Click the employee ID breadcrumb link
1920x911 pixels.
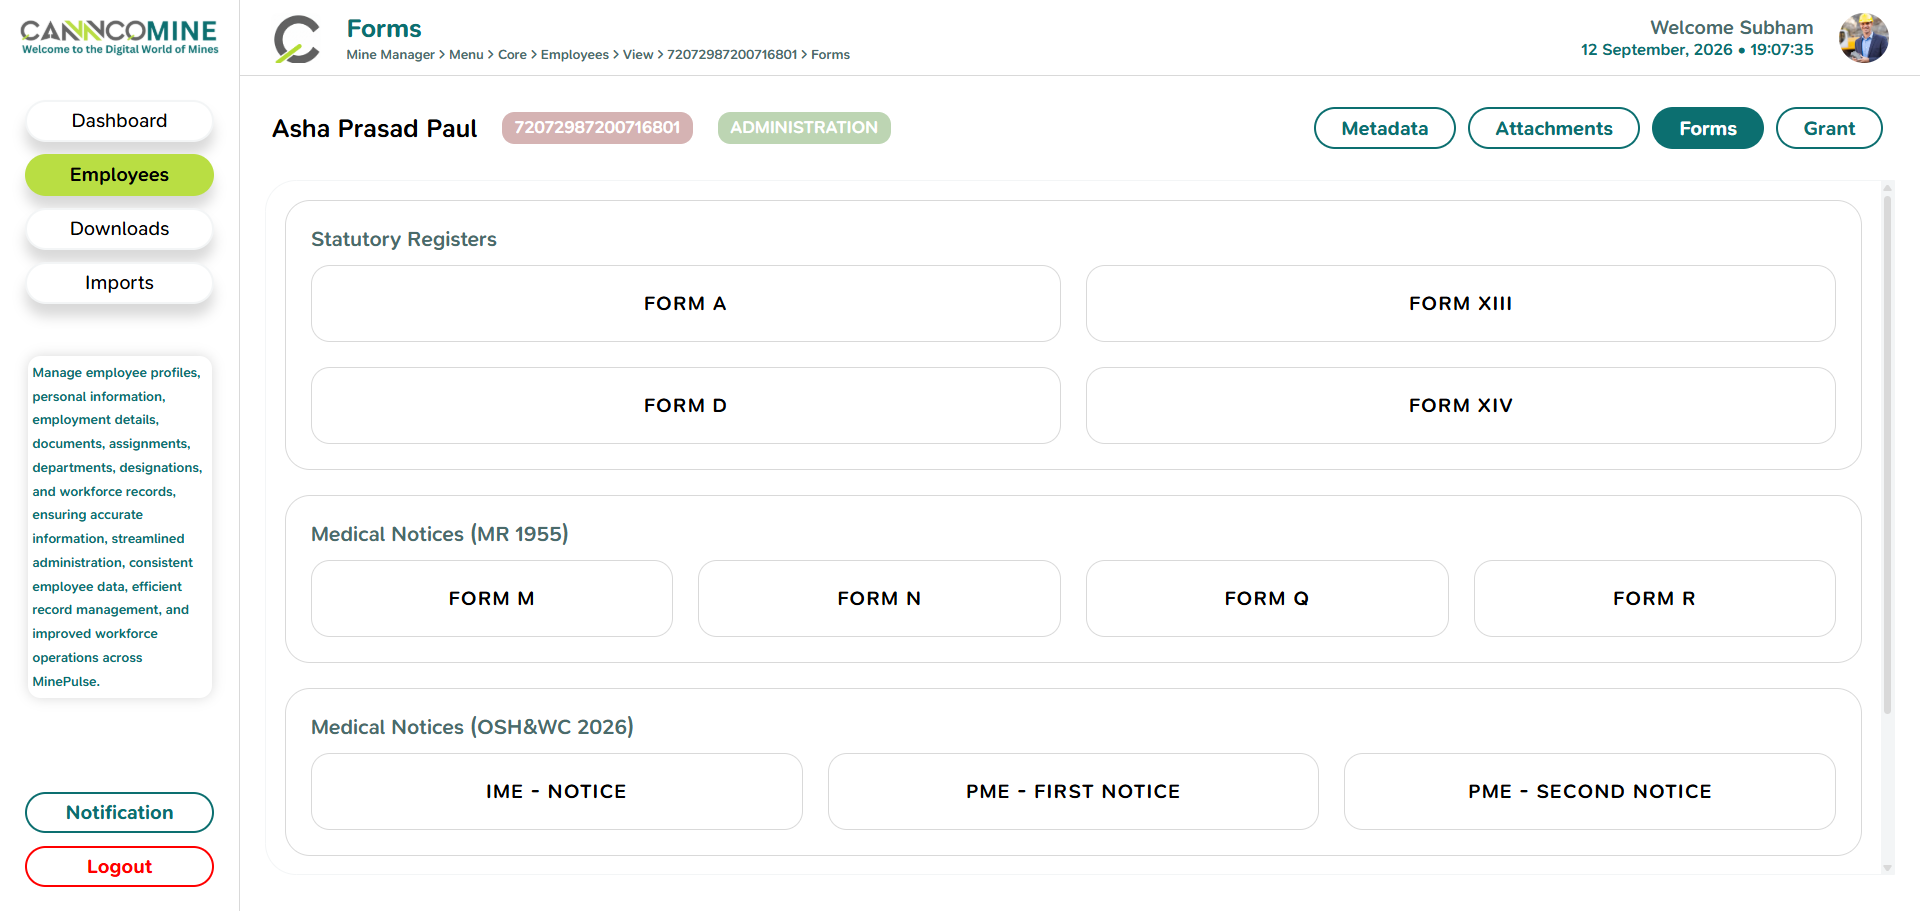click(x=732, y=55)
